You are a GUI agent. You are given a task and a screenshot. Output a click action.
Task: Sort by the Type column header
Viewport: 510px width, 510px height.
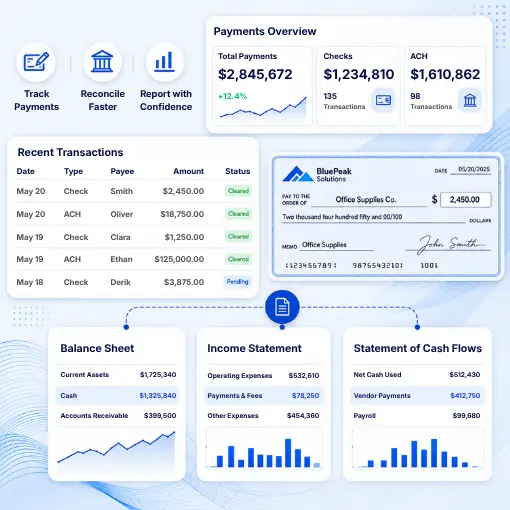pyautogui.click(x=73, y=171)
